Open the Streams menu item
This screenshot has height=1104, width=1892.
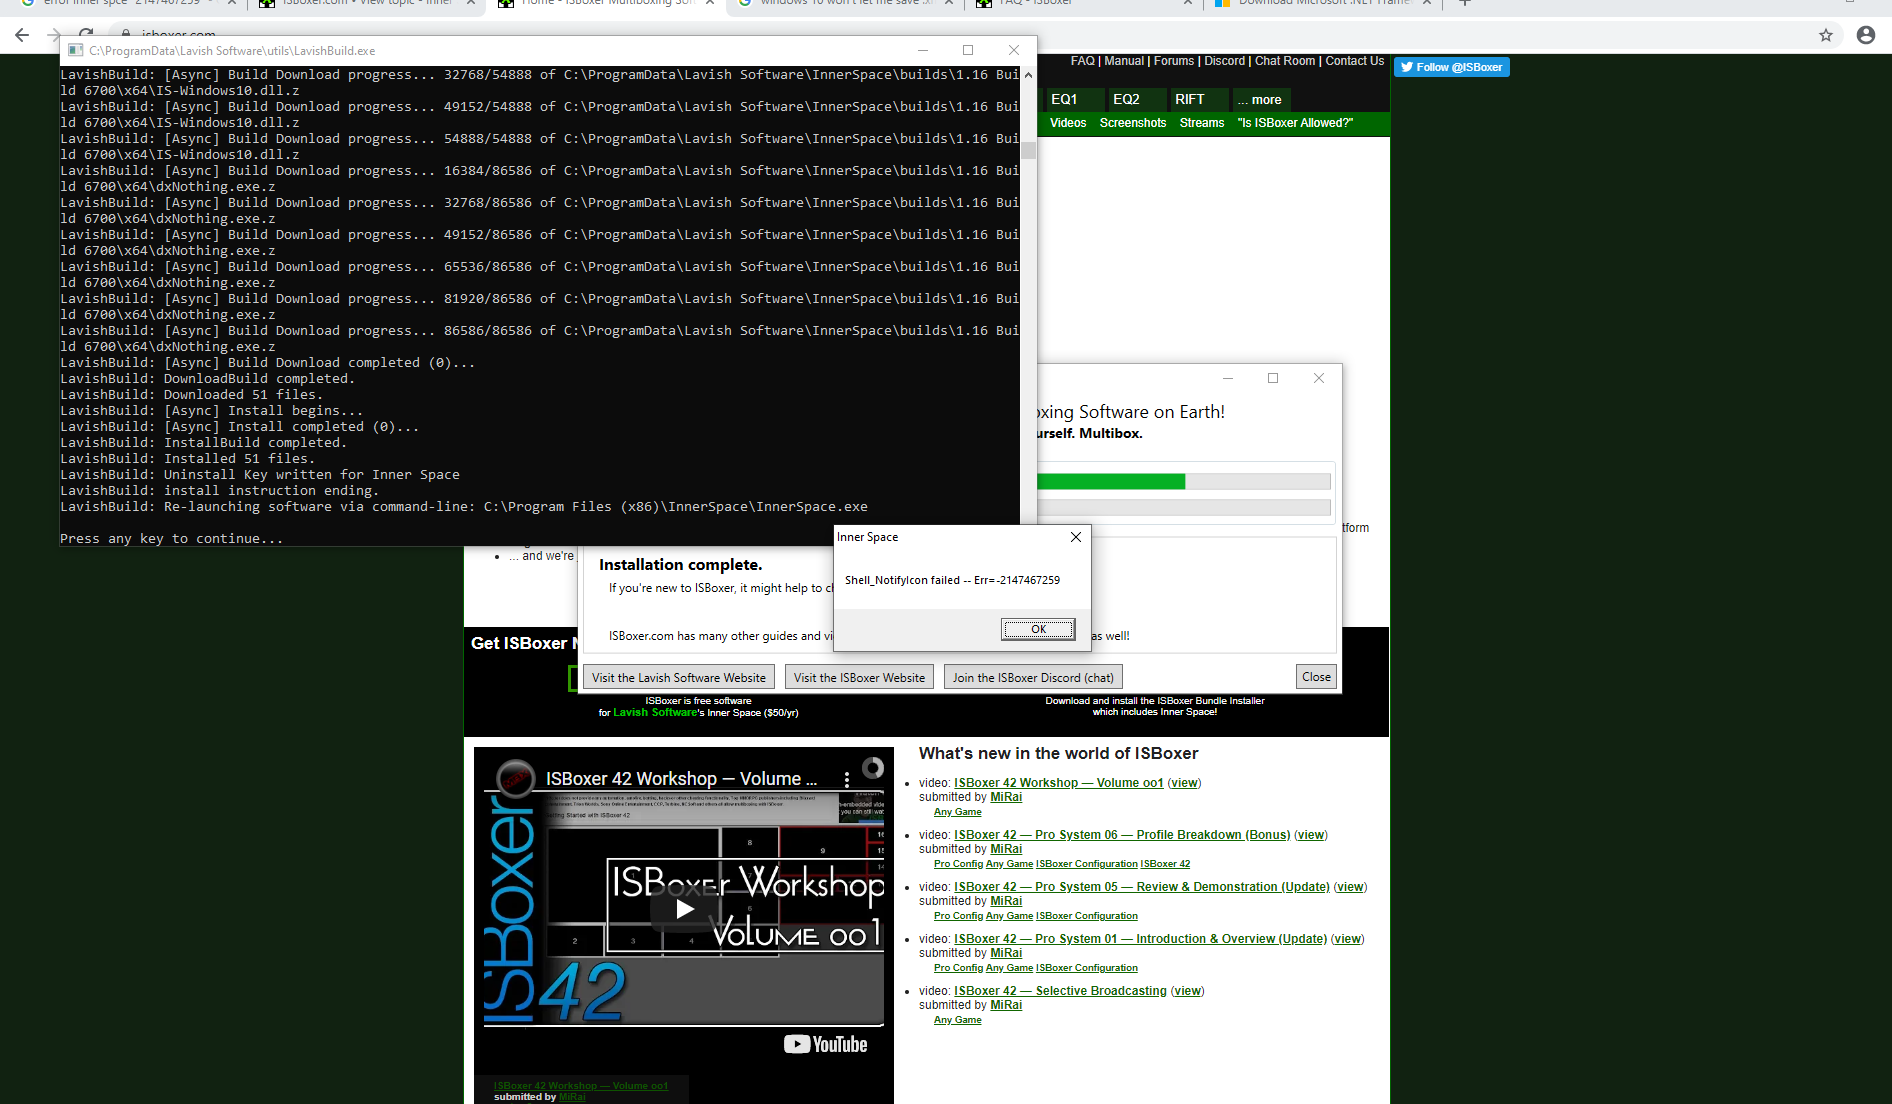(x=1202, y=123)
